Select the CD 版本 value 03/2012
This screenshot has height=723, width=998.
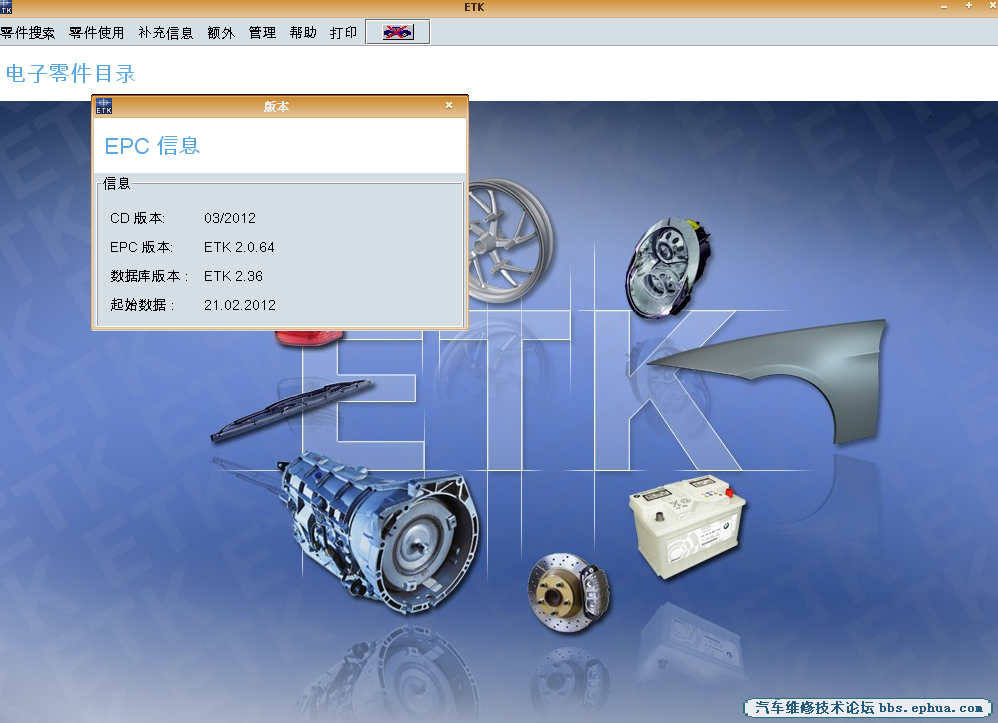(230, 218)
